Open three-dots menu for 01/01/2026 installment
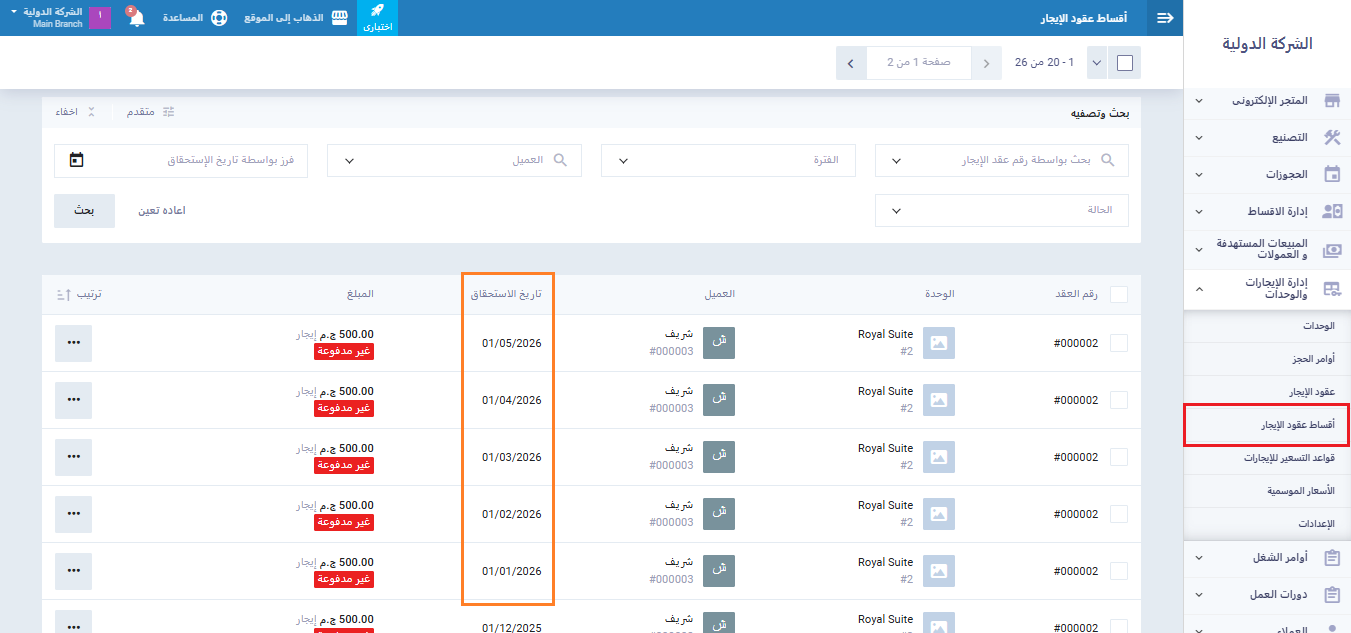 [x=73, y=571]
